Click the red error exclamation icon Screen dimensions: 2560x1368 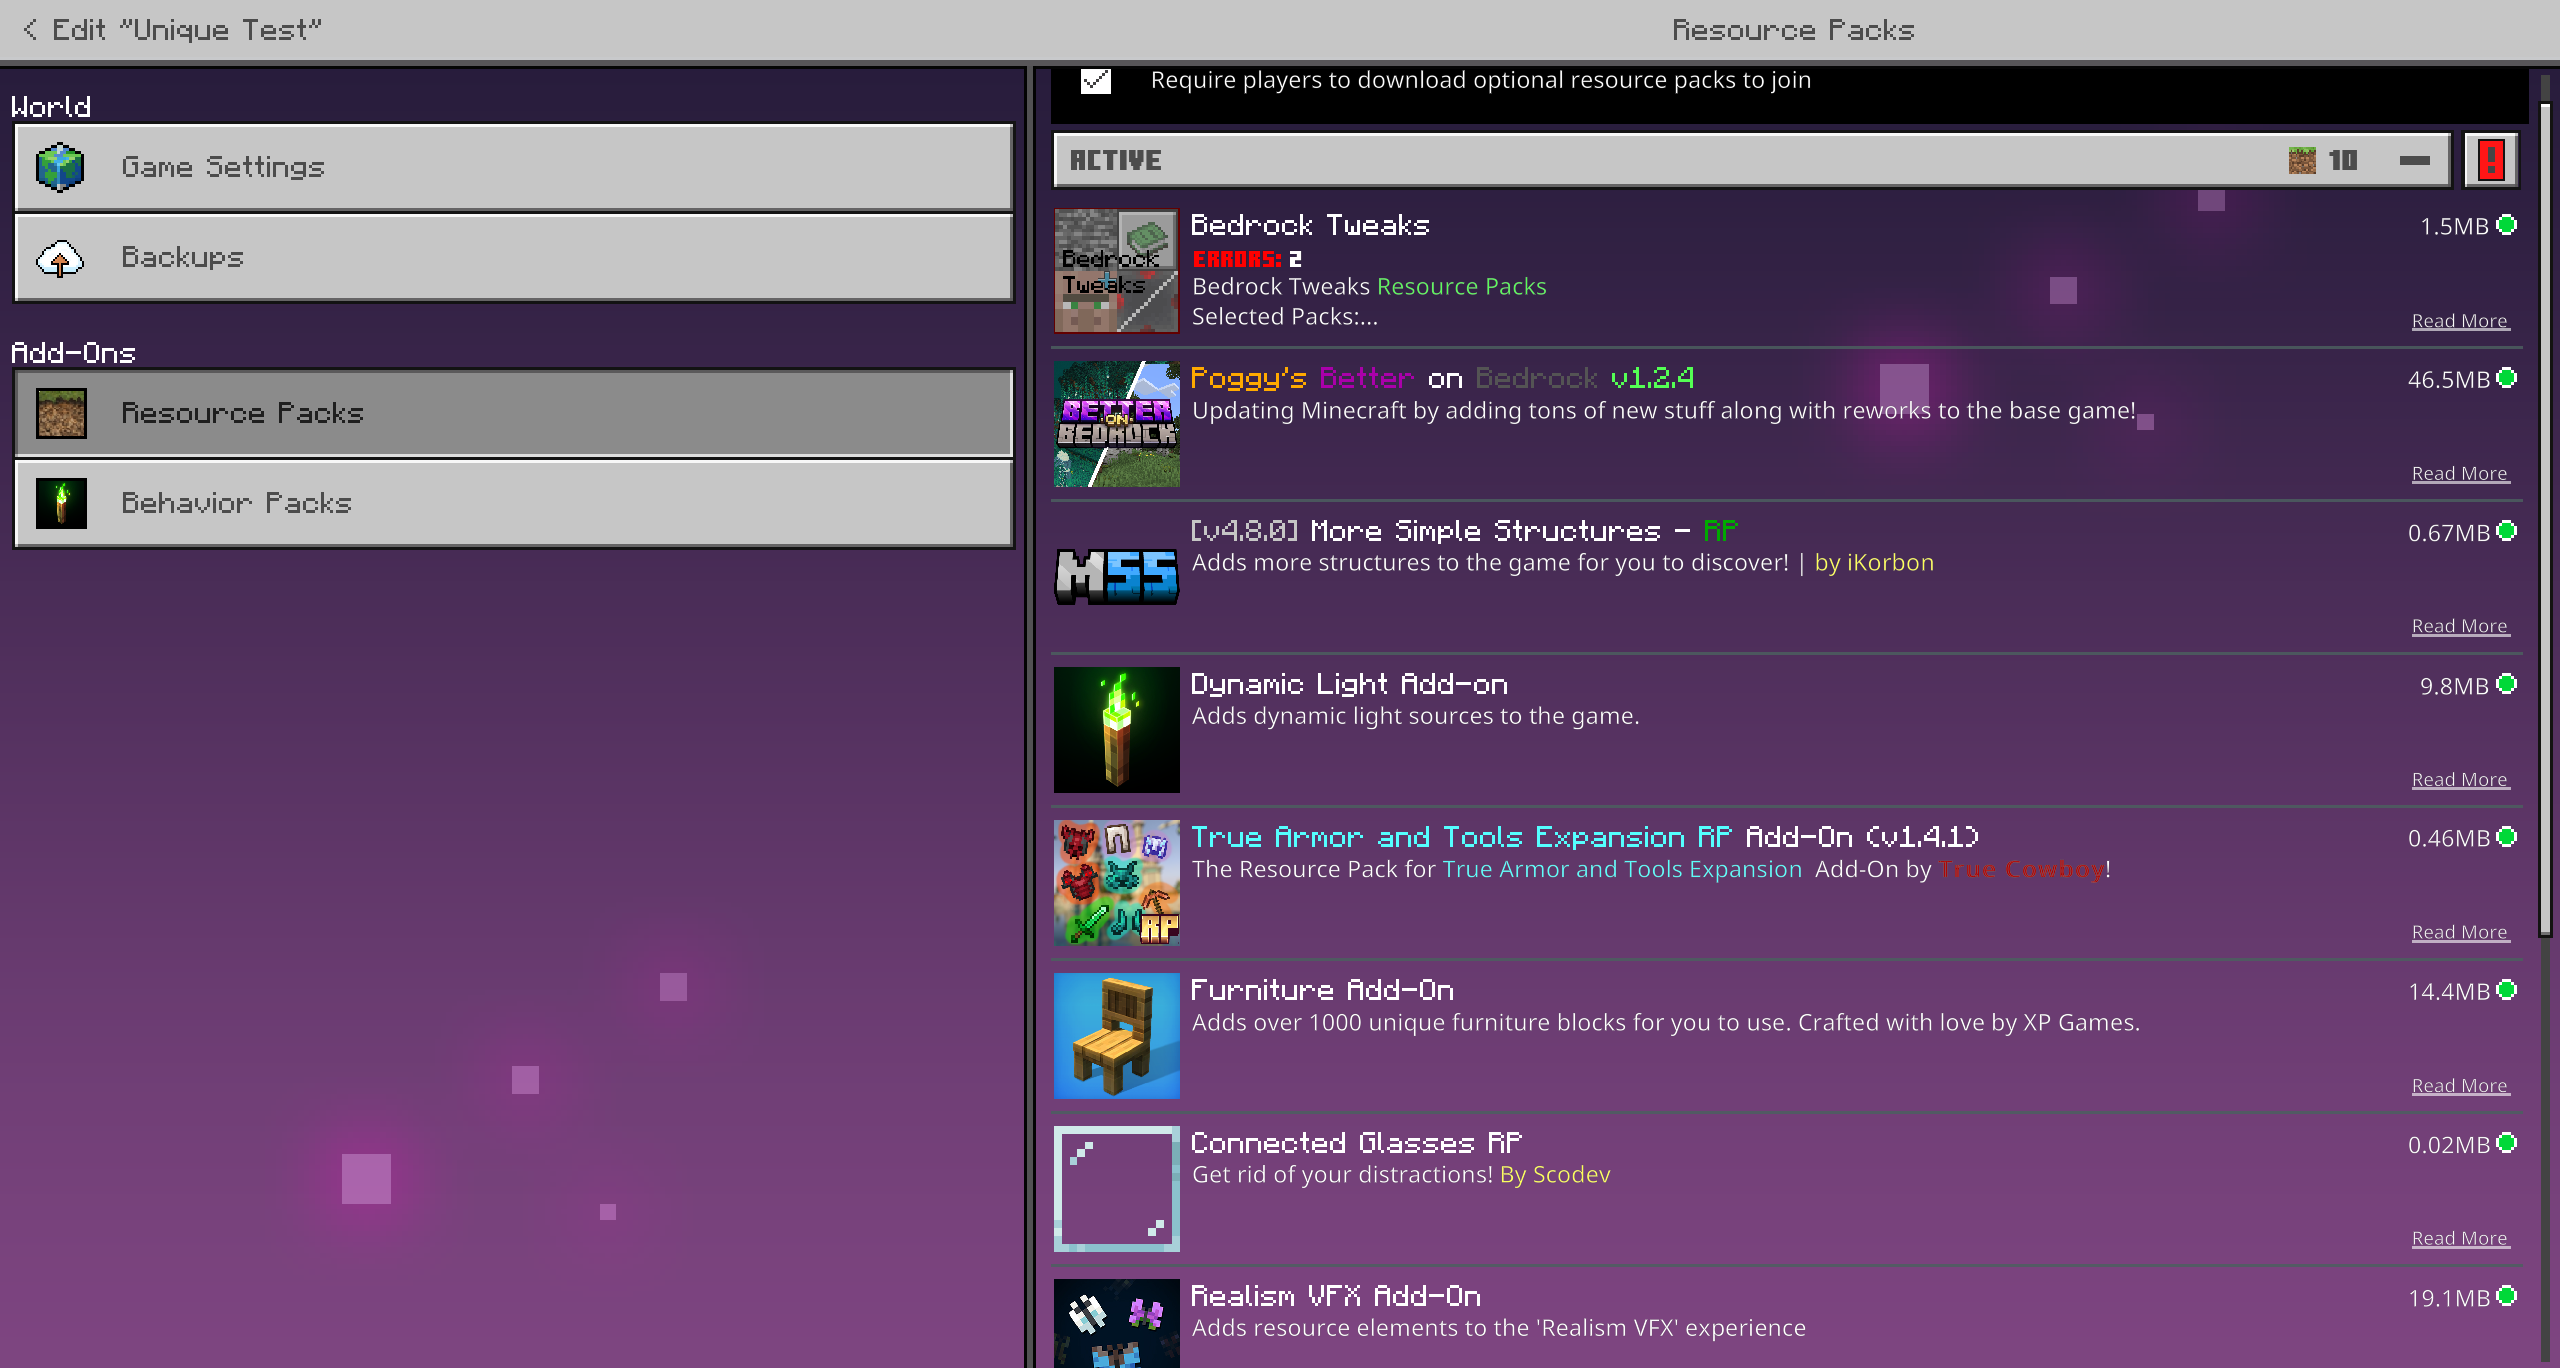pos(2490,160)
